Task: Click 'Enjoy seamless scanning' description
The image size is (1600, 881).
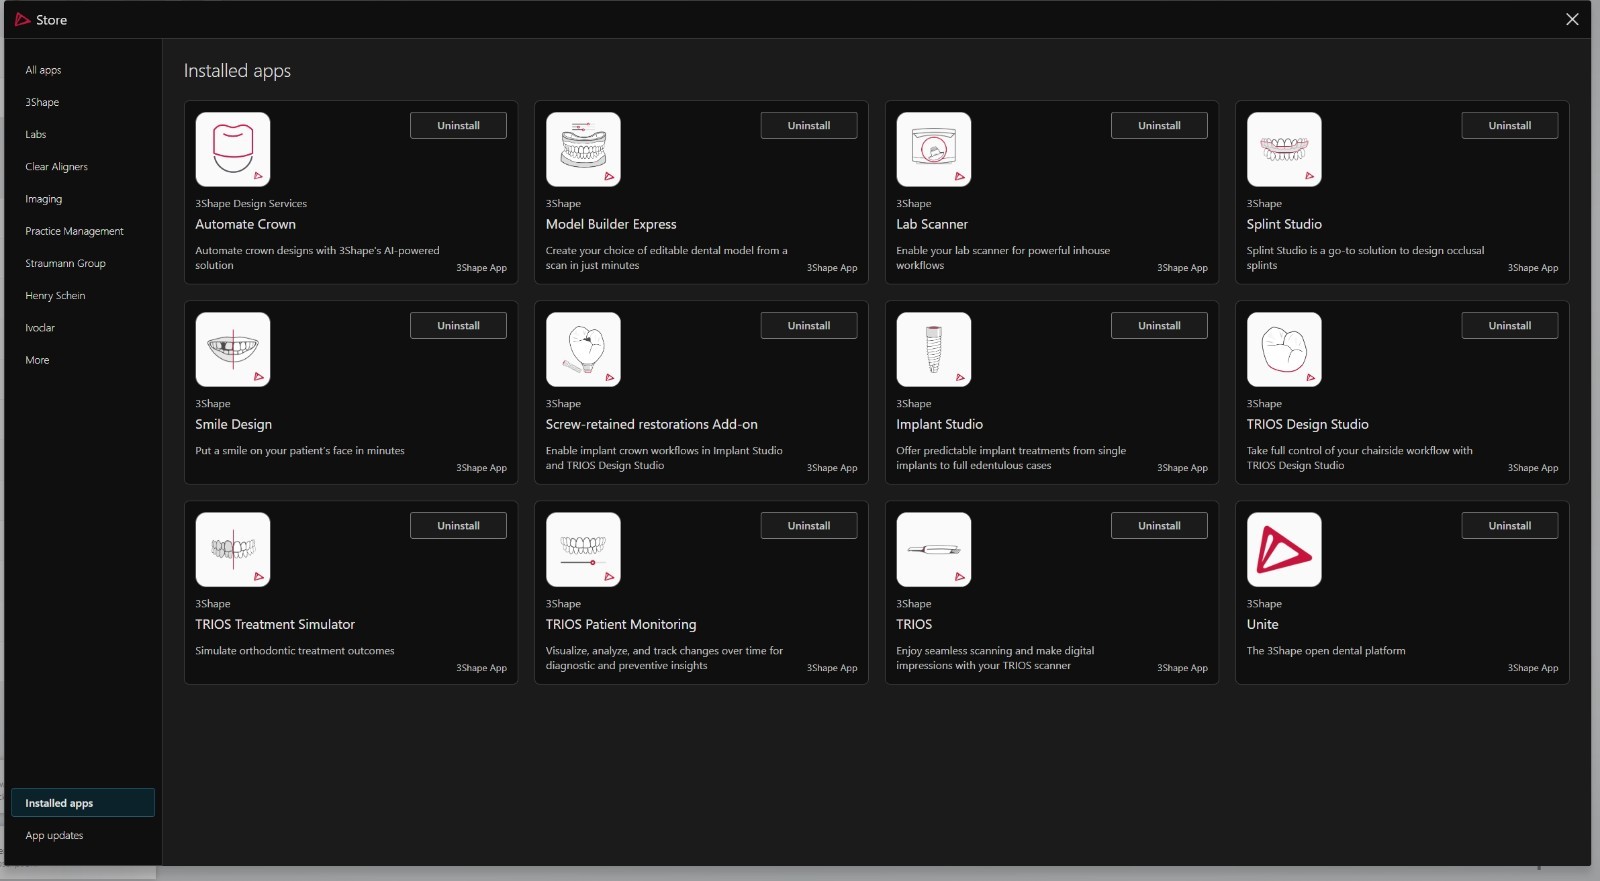Action: 995,658
